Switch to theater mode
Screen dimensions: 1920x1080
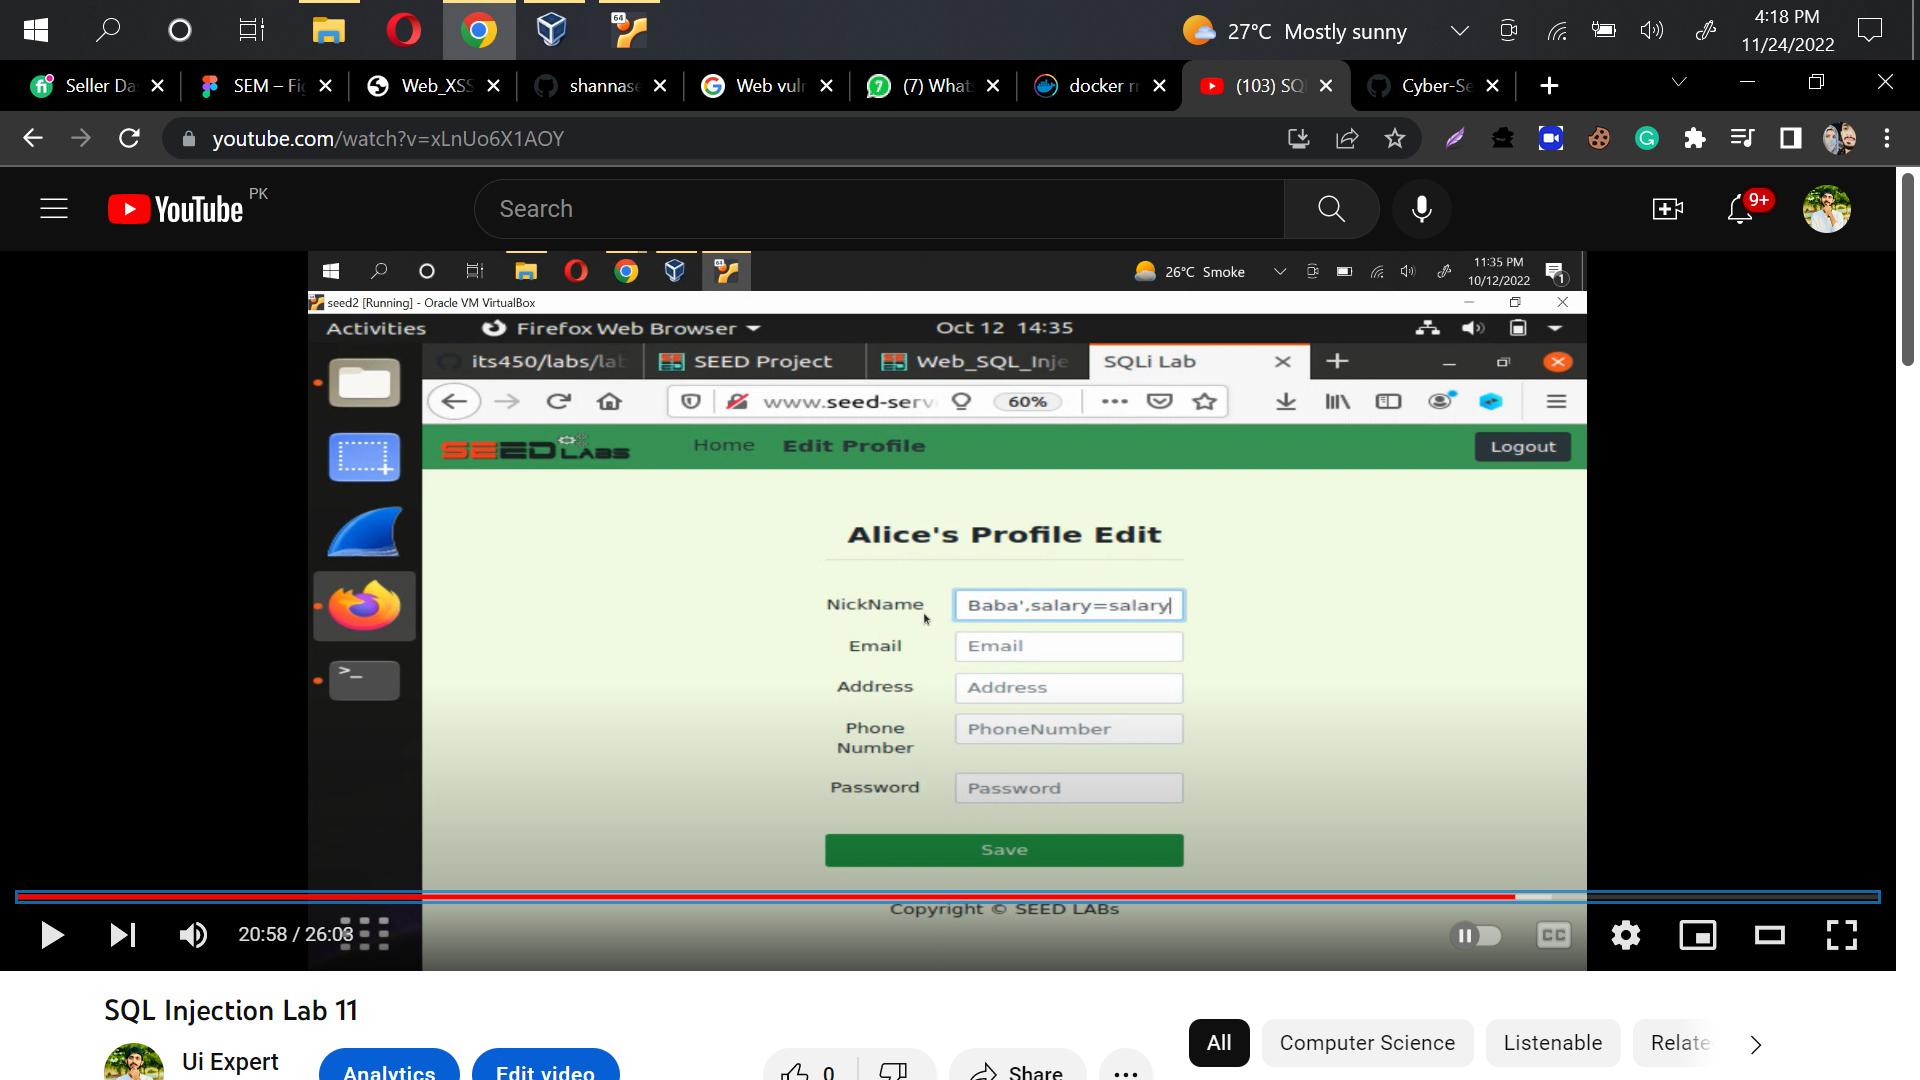click(x=1769, y=935)
